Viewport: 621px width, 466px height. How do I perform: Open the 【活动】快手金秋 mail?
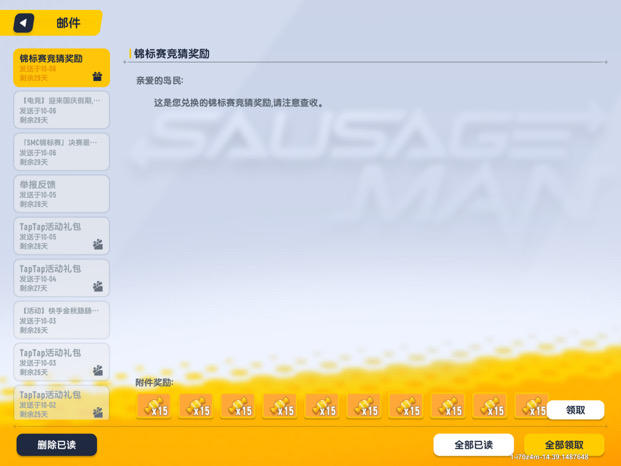(x=61, y=320)
